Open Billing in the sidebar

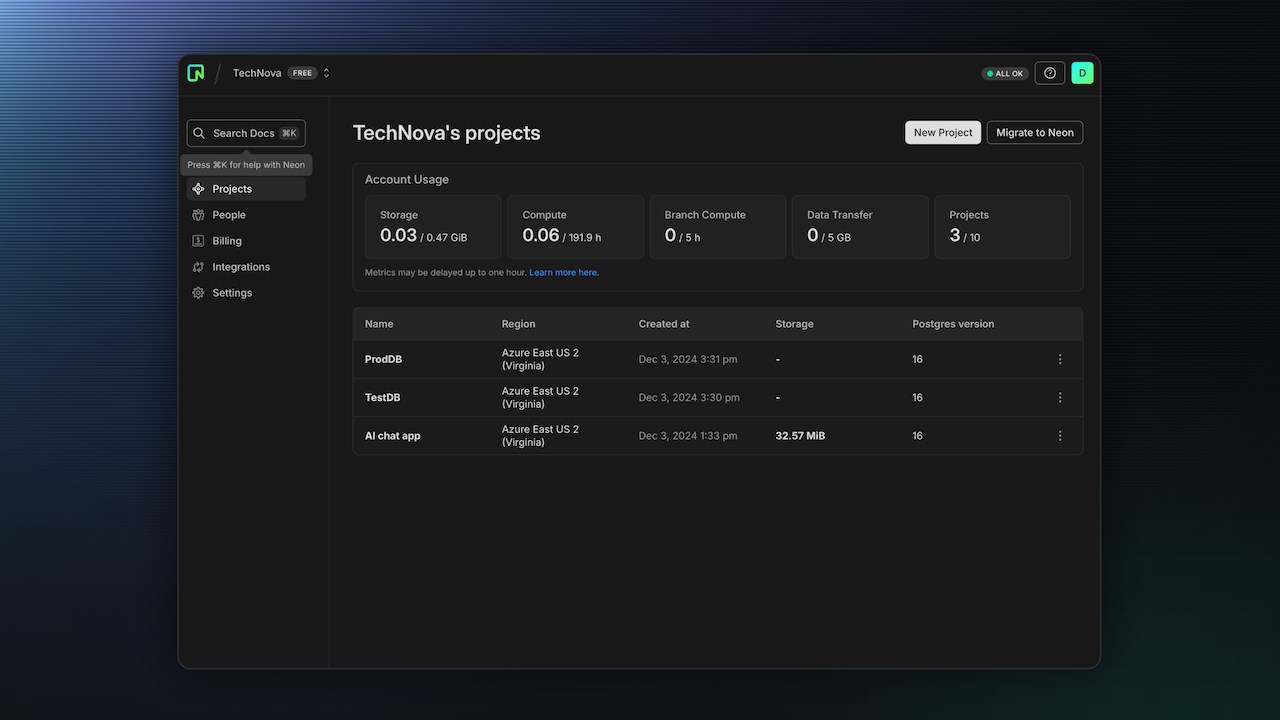[x=246, y=241]
